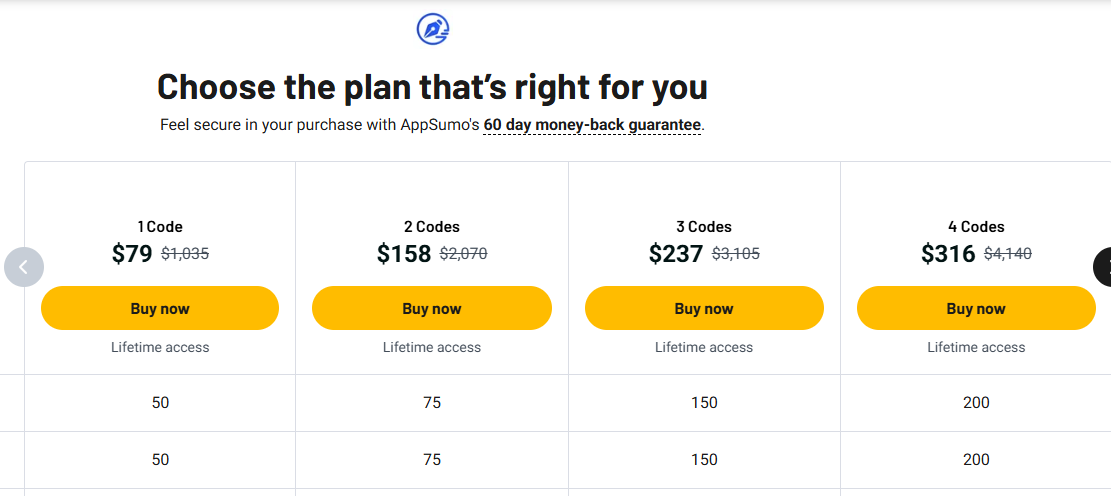This screenshot has width=1111, height=496.
Task: Click the first-row 150 value in 3 Codes column
Action: click(704, 402)
